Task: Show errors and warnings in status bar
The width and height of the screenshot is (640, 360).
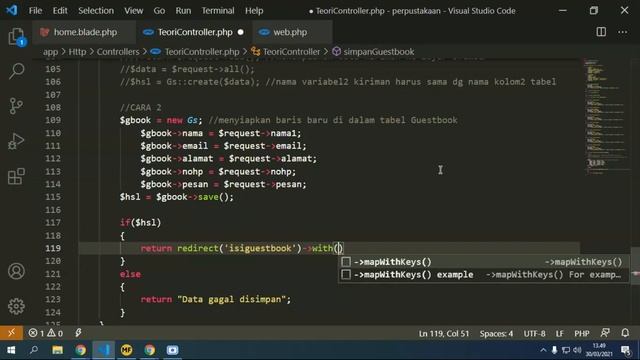Action: tap(46, 333)
